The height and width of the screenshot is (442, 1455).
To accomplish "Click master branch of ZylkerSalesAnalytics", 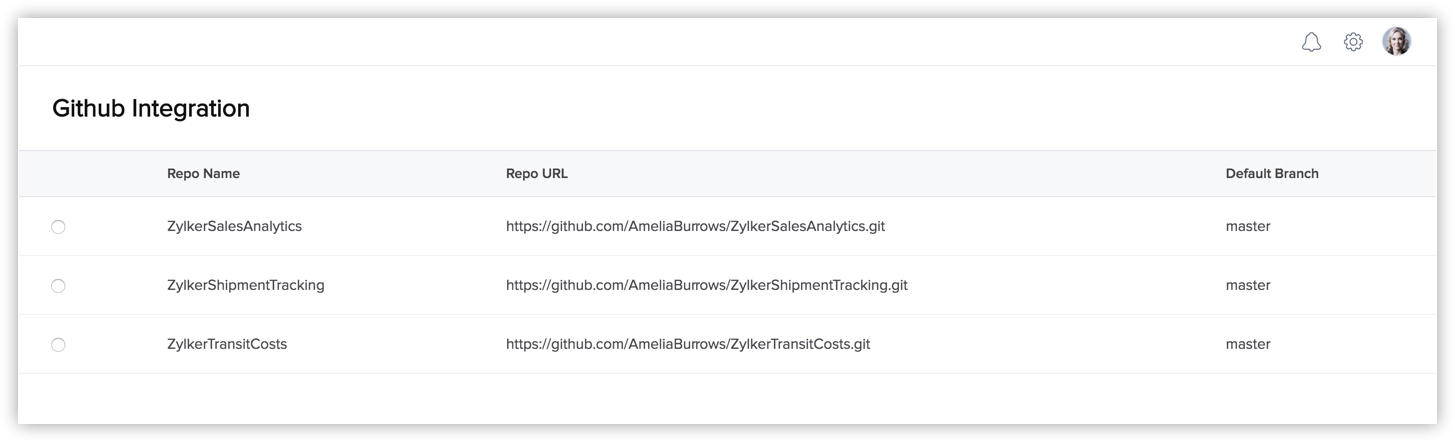I will pos(1248,226).
